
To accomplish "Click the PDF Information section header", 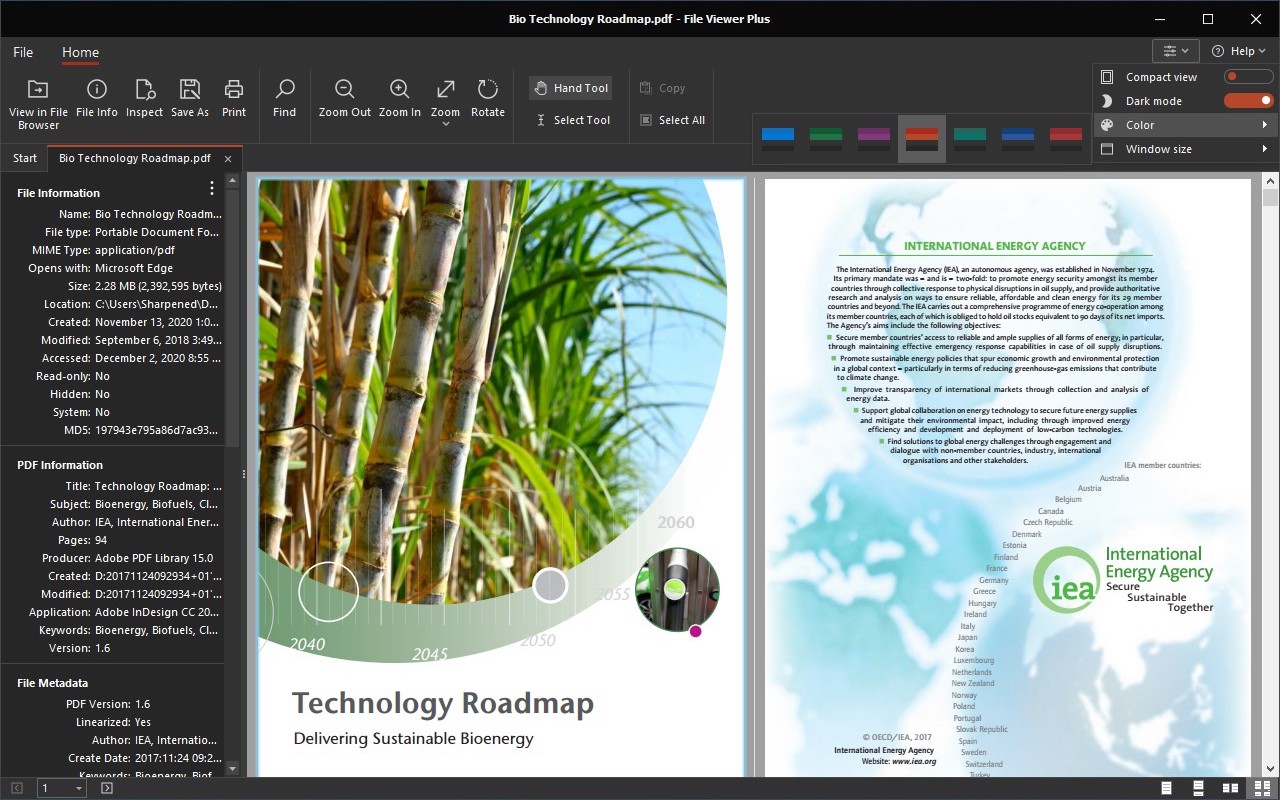I will click(x=60, y=465).
